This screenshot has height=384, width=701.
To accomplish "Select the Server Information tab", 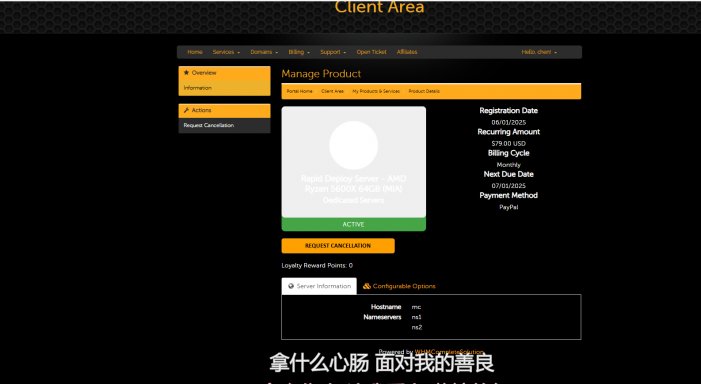I will tap(319, 286).
